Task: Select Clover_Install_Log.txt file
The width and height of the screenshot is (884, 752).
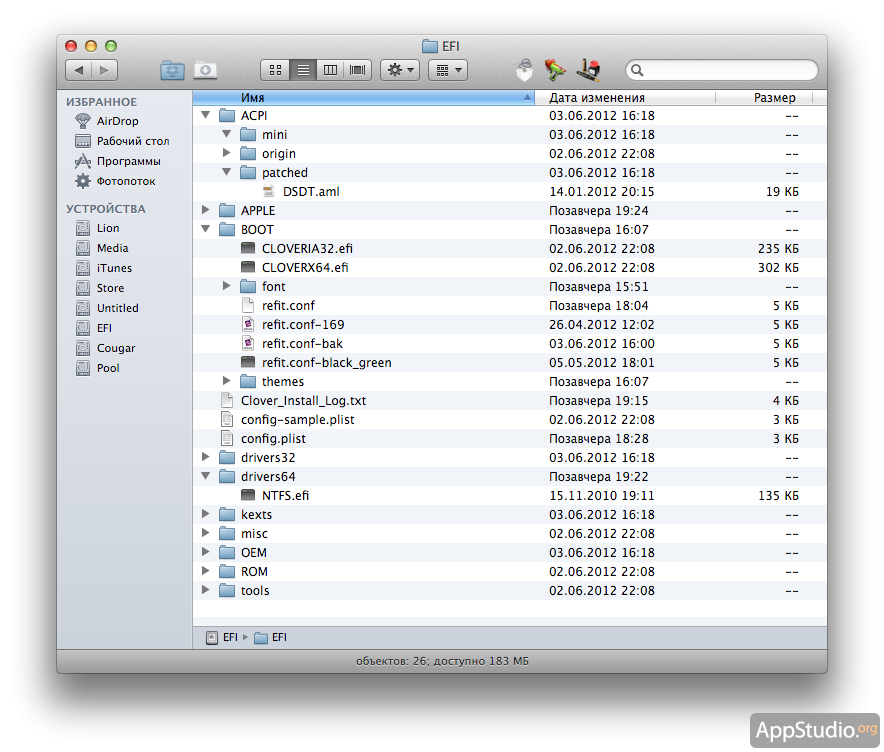Action: click(510, 401)
